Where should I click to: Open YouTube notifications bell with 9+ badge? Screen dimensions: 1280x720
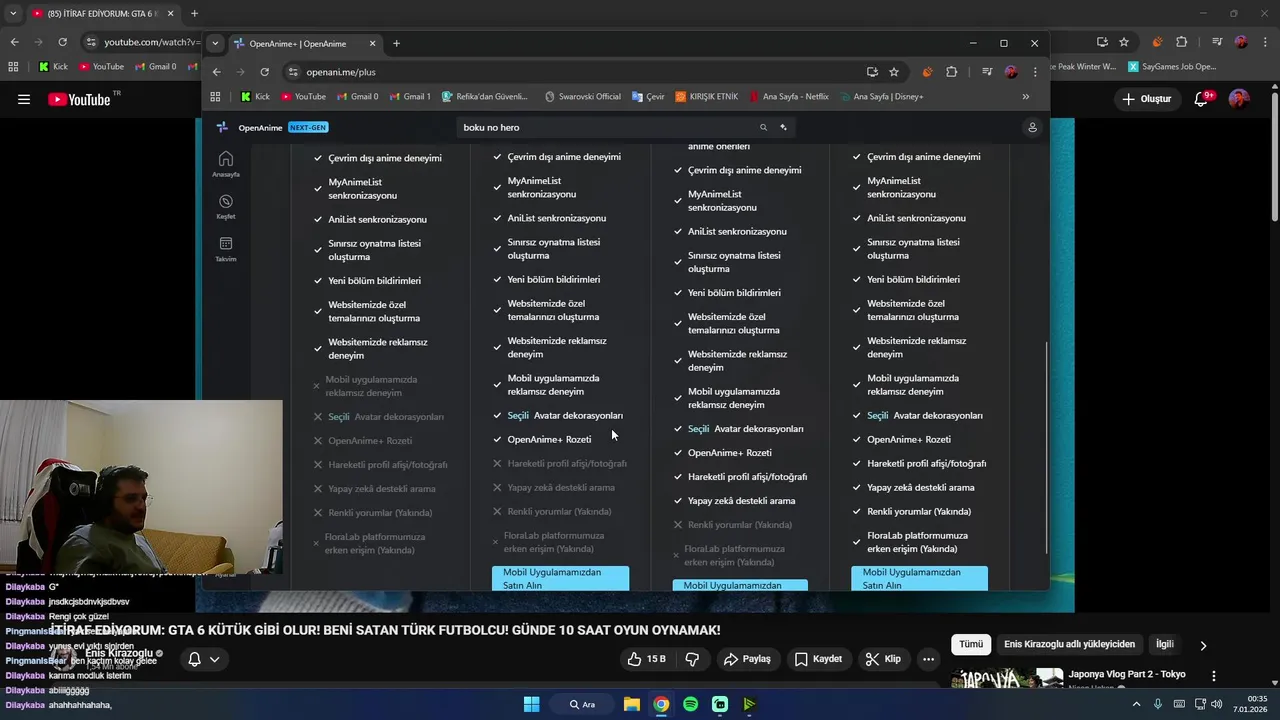(x=1203, y=99)
